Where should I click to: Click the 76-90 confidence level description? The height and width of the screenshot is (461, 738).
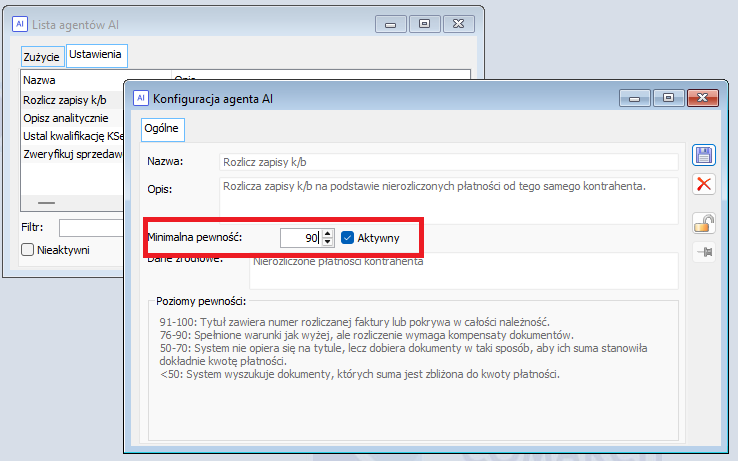pos(367,335)
